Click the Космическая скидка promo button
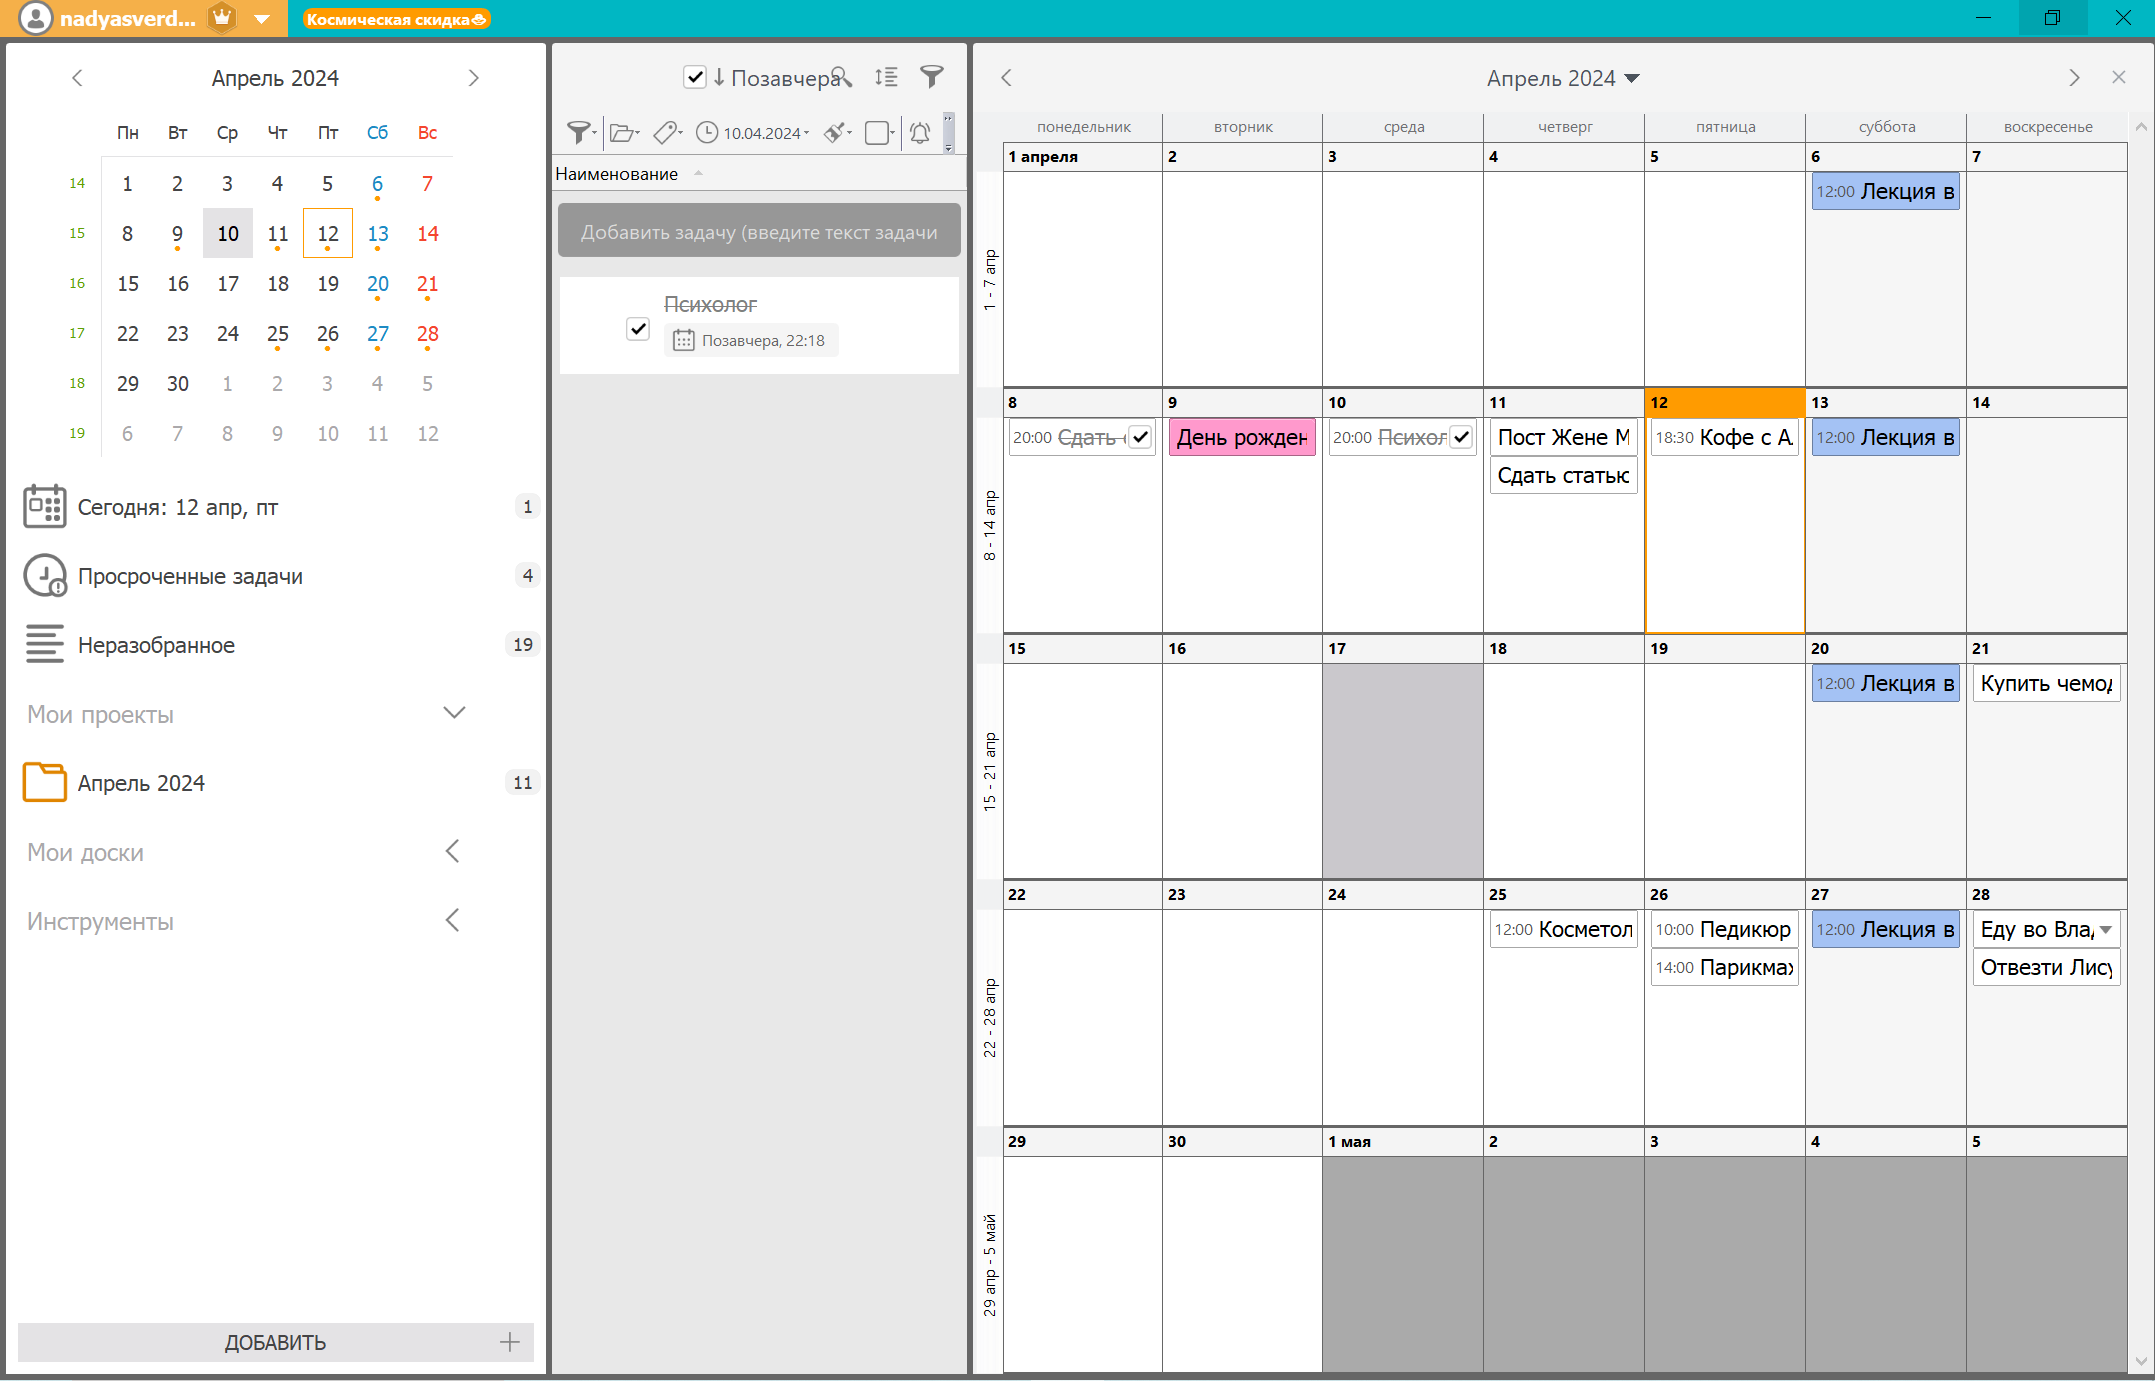Viewport: 2155px width, 1381px height. coord(396,19)
